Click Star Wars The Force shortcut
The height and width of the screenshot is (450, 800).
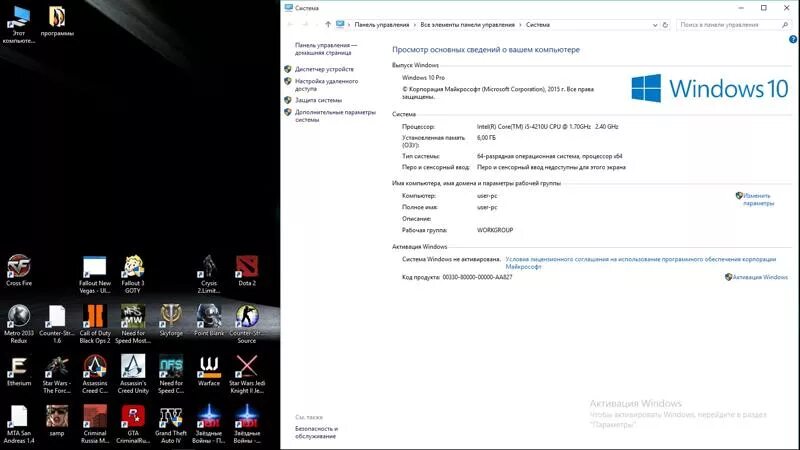tap(57, 374)
